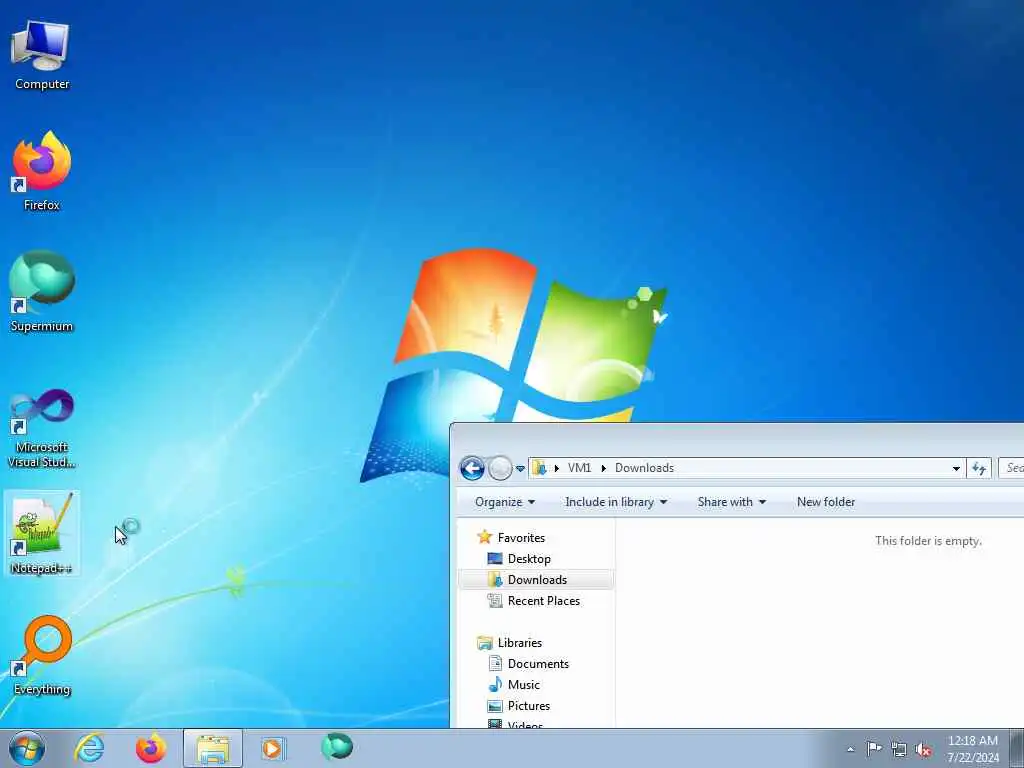The width and height of the screenshot is (1024, 768).
Task: Click the folder icon in the address bar
Action: click(x=539, y=468)
